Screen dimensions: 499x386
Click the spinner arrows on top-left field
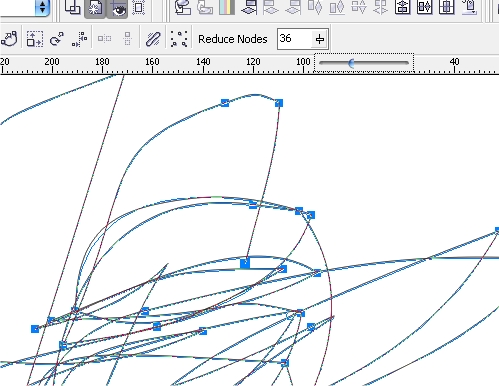point(42,7)
